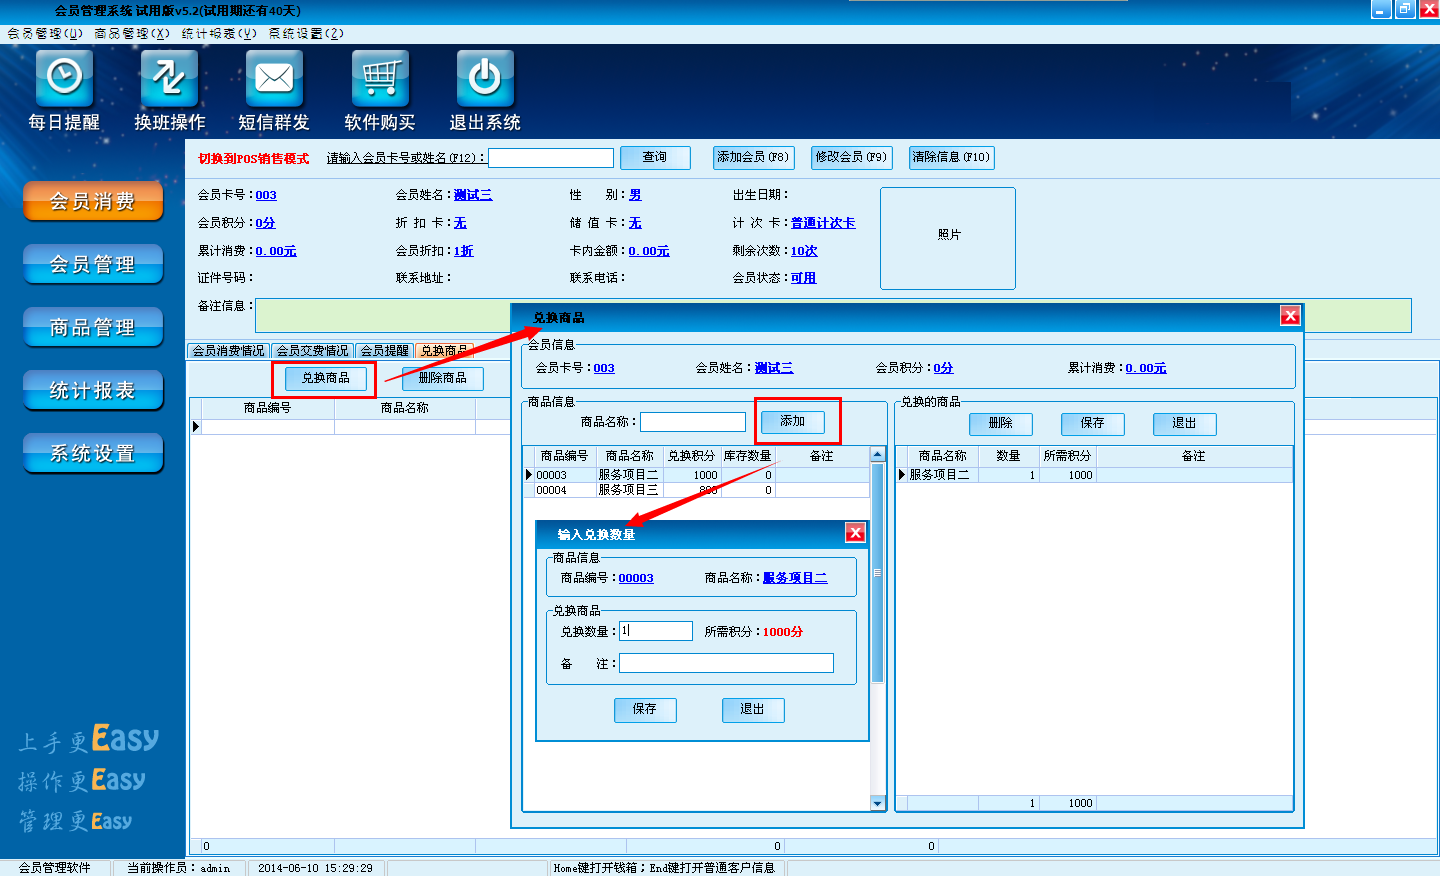This screenshot has height=876, width=1440.
Task: Open the 会员管理(U) menu
Action: 45,33
